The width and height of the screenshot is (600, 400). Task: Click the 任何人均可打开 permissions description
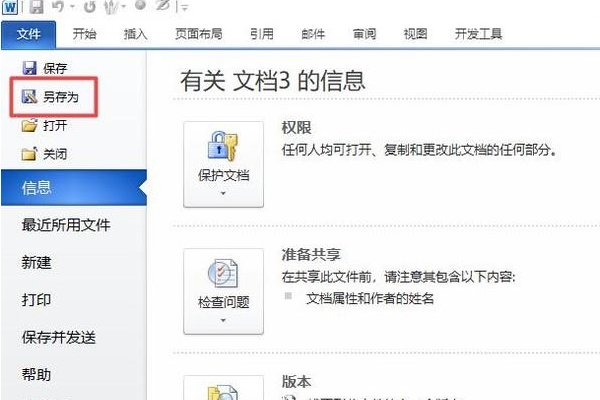point(419,150)
